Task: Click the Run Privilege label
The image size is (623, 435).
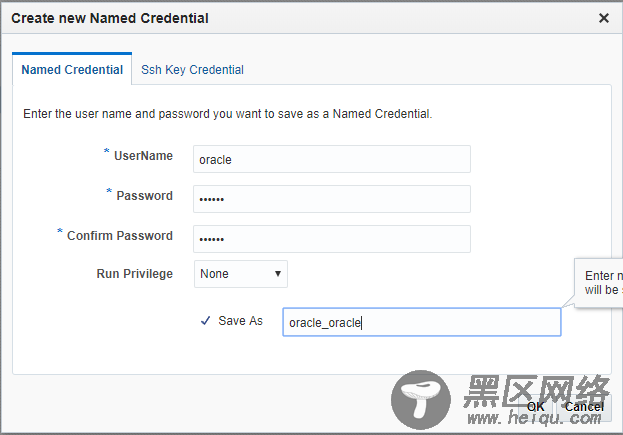Action: (x=135, y=274)
